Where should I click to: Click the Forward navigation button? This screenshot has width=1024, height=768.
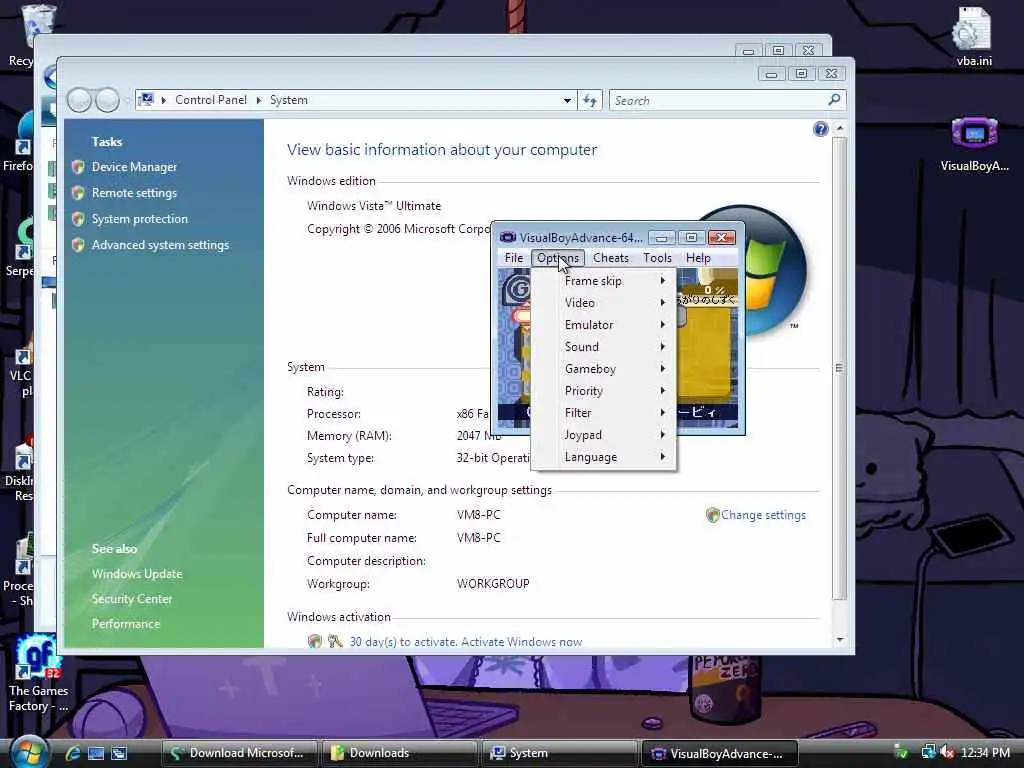106,101
